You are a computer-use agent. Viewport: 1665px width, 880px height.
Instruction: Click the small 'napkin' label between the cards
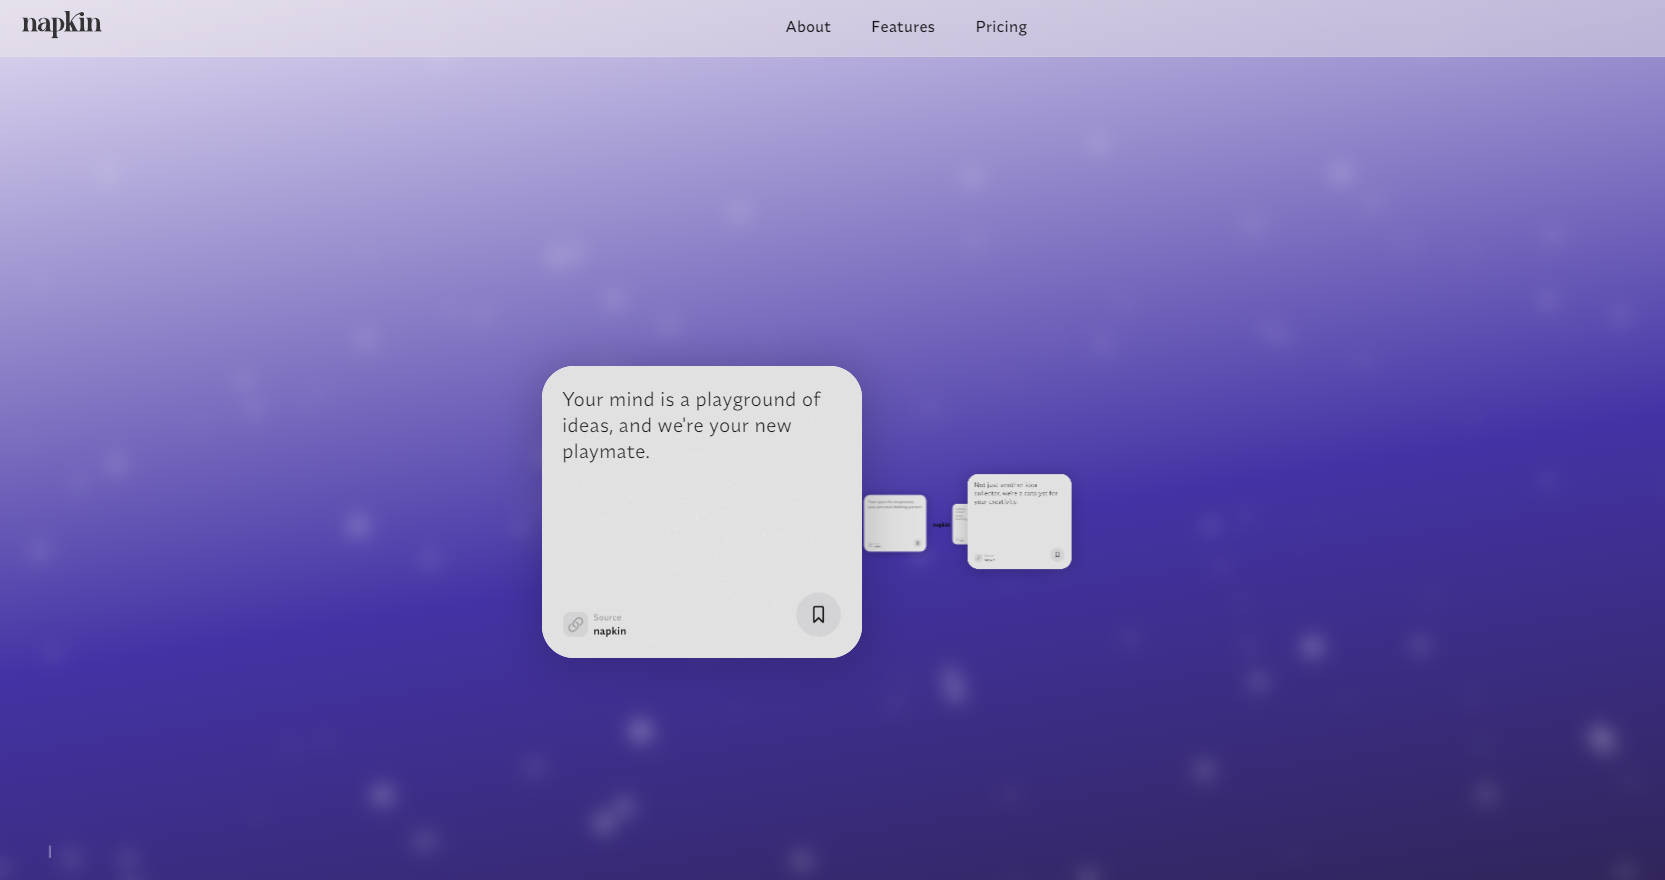pyautogui.click(x=941, y=525)
